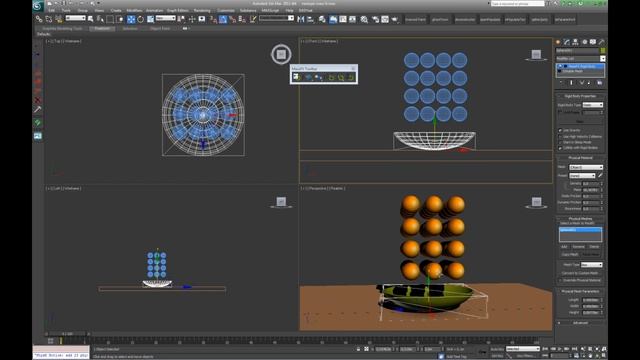The height and width of the screenshot is (360, 640).
Task: Click the last MassFX Toolbar simulation icon
Action: point(351,77)
